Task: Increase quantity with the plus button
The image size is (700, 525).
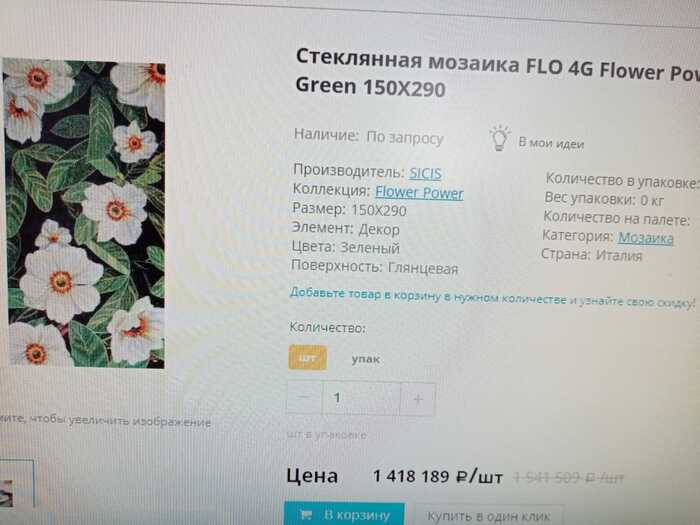Action: click(x=417, y=399)
